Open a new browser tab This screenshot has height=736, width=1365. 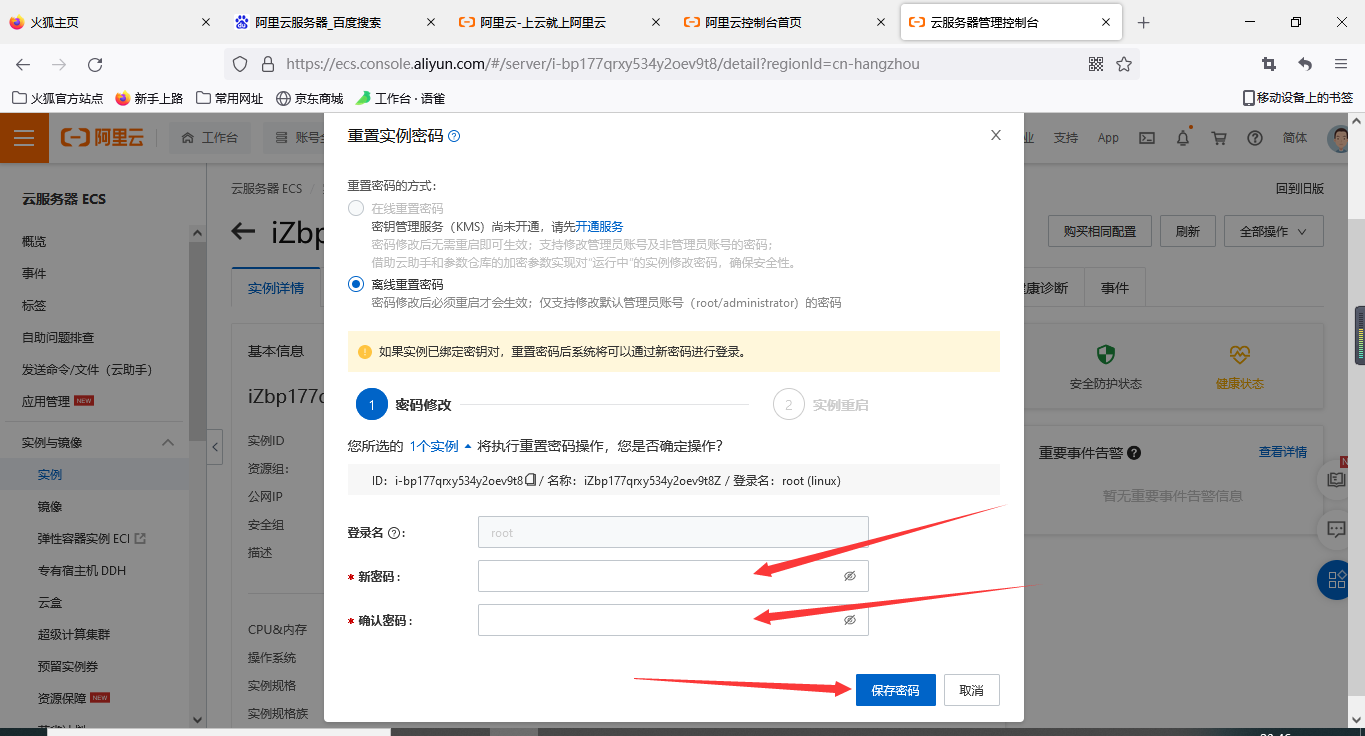tap(1144, 22)
